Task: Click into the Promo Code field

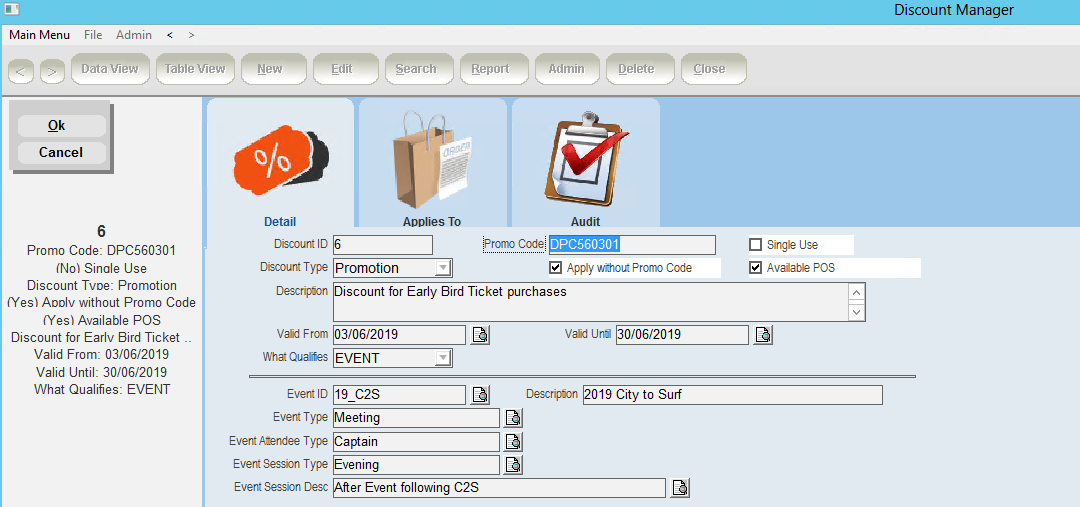Action: 632,245
